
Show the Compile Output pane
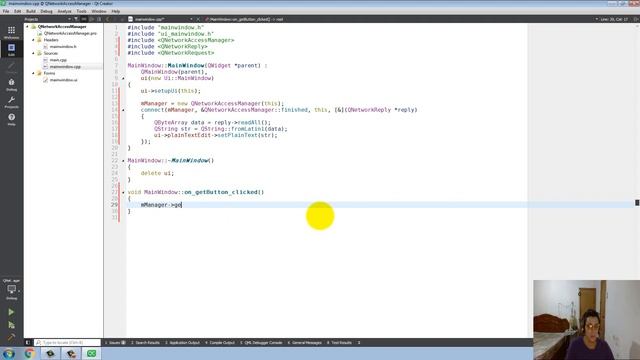[220, 343]
